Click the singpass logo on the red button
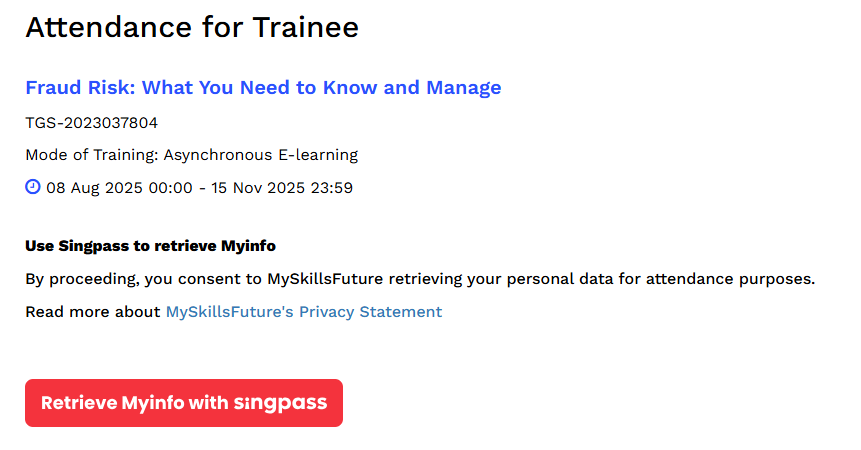Viewport: 861px width, 450px height. click(280, 403)
